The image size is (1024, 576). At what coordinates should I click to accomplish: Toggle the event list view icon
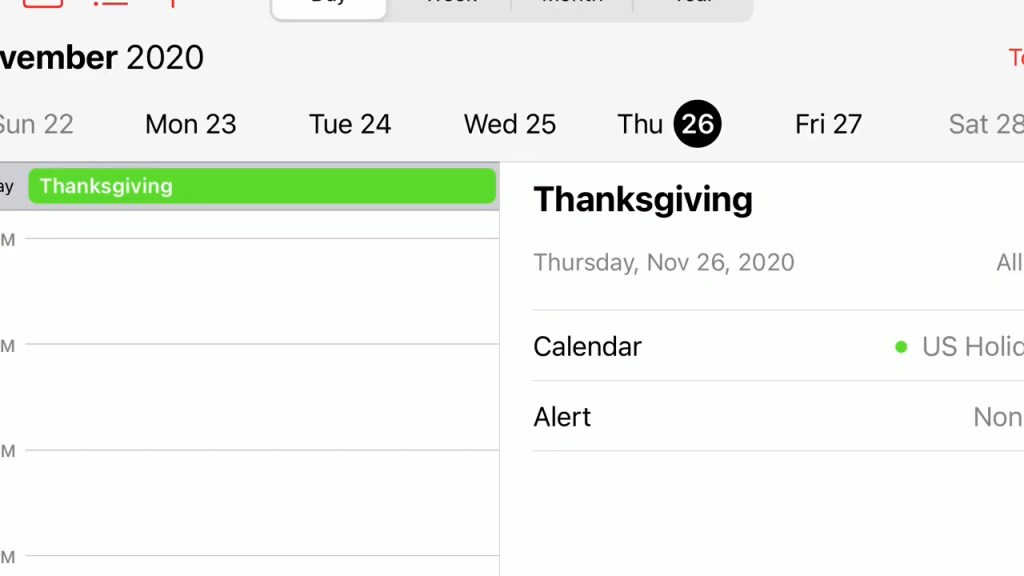point(110,3)
